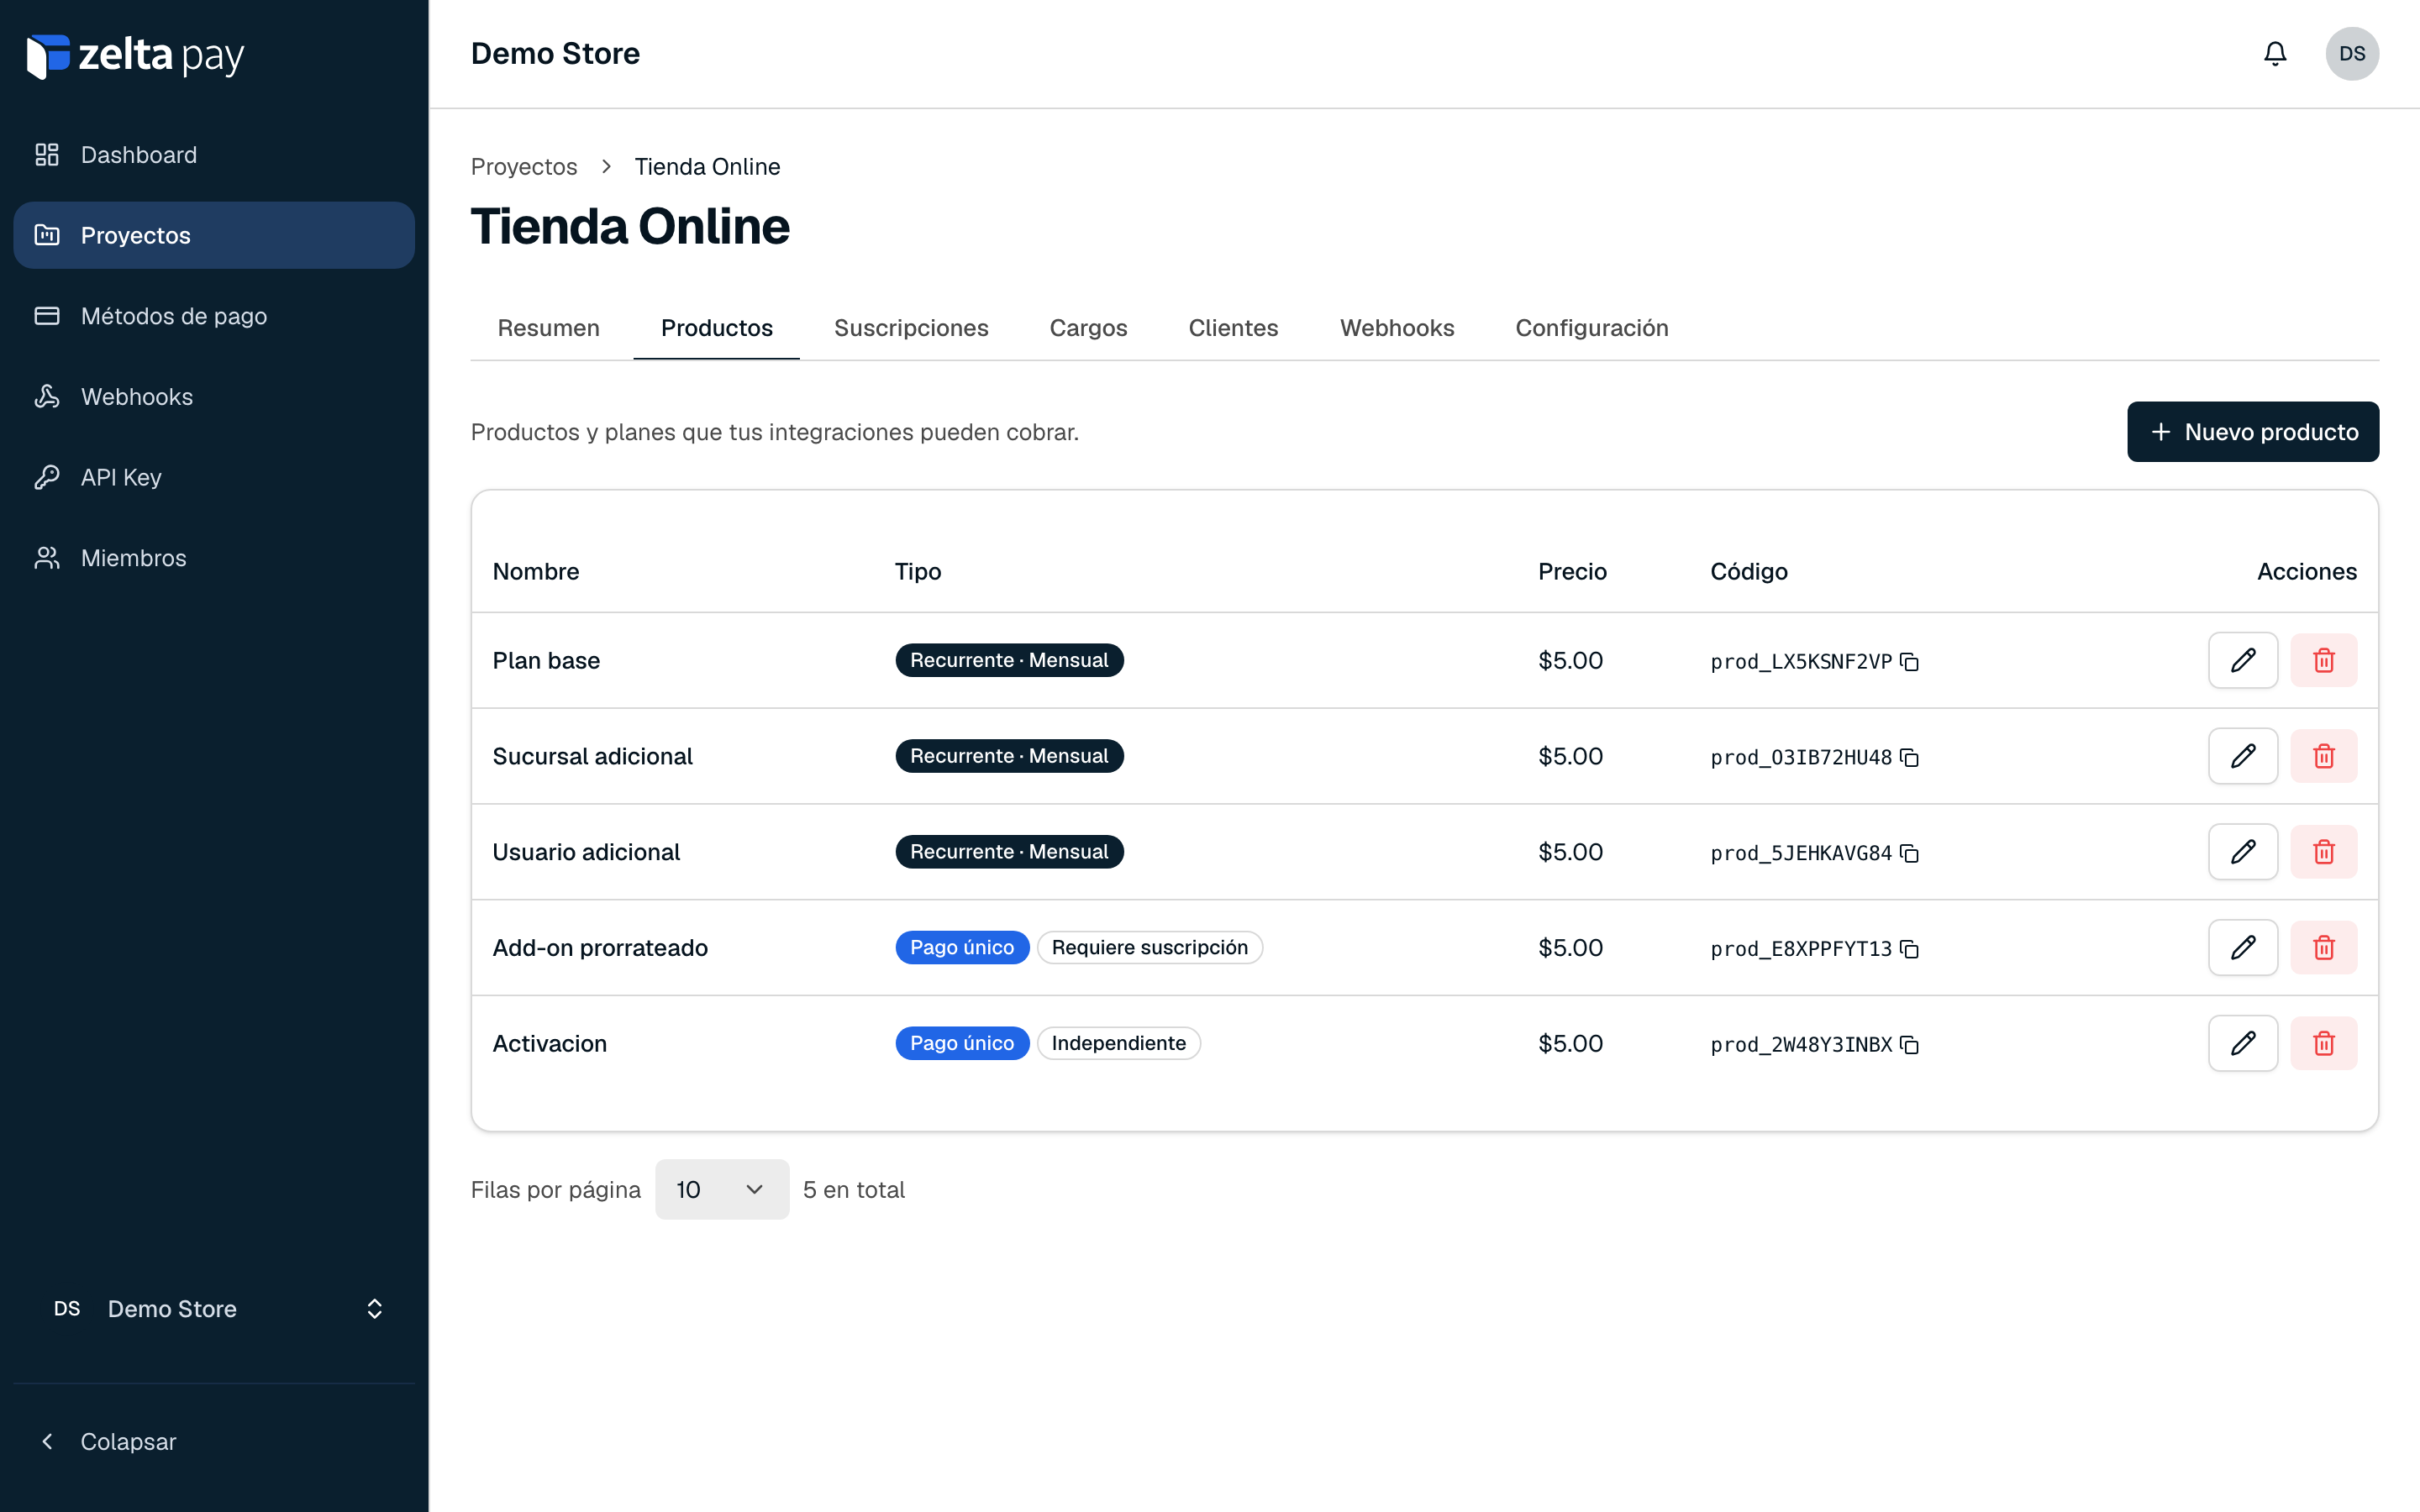Click the Usuario adicional product name
The height and width of the screenshot is (1512, 2420).
(586, 853)
